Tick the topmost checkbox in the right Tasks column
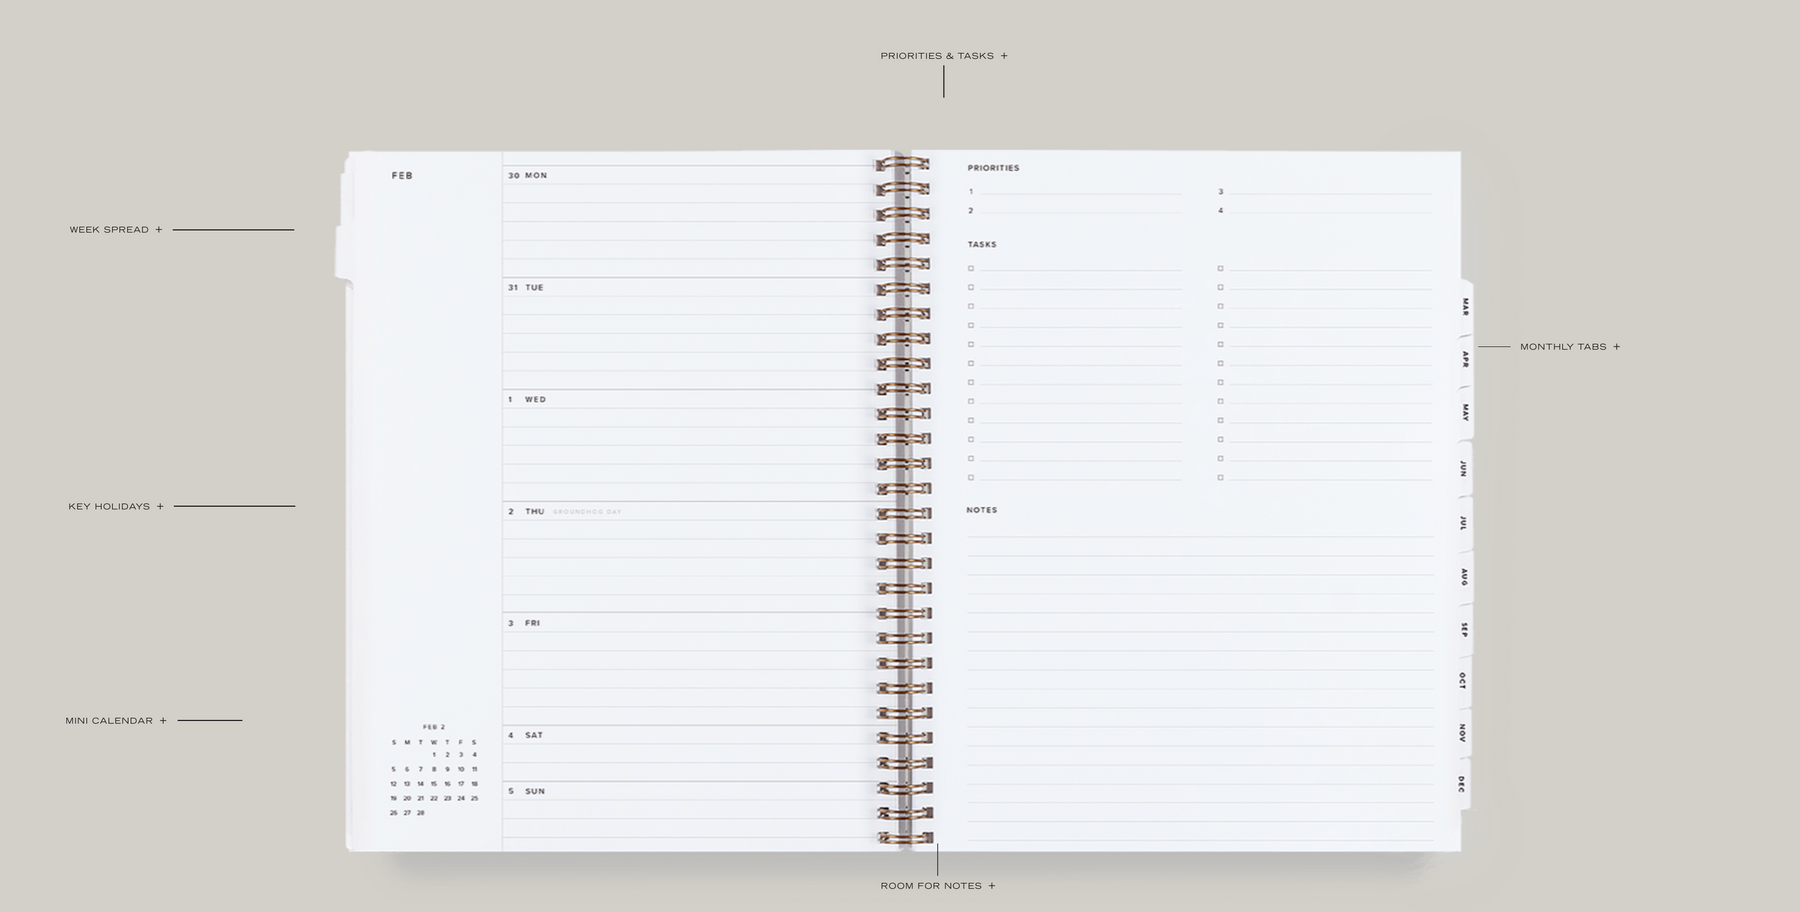The image size is (1800, 912). tap(1221, 269)
